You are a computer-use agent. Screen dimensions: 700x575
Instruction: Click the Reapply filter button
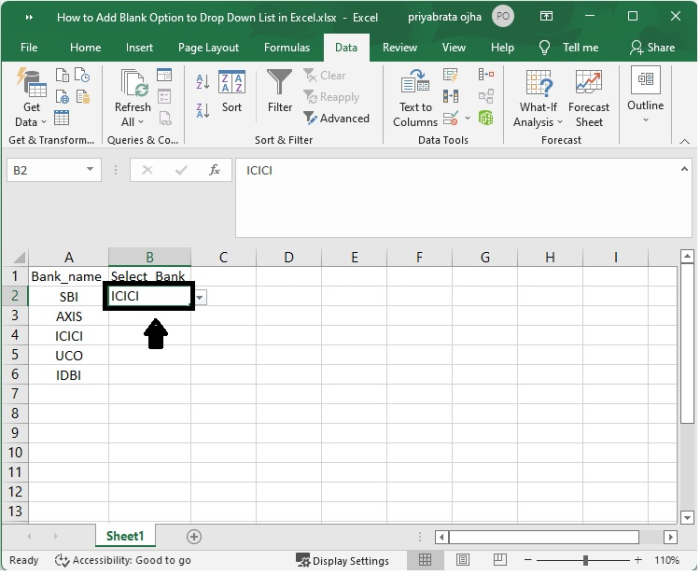[331, 97]
